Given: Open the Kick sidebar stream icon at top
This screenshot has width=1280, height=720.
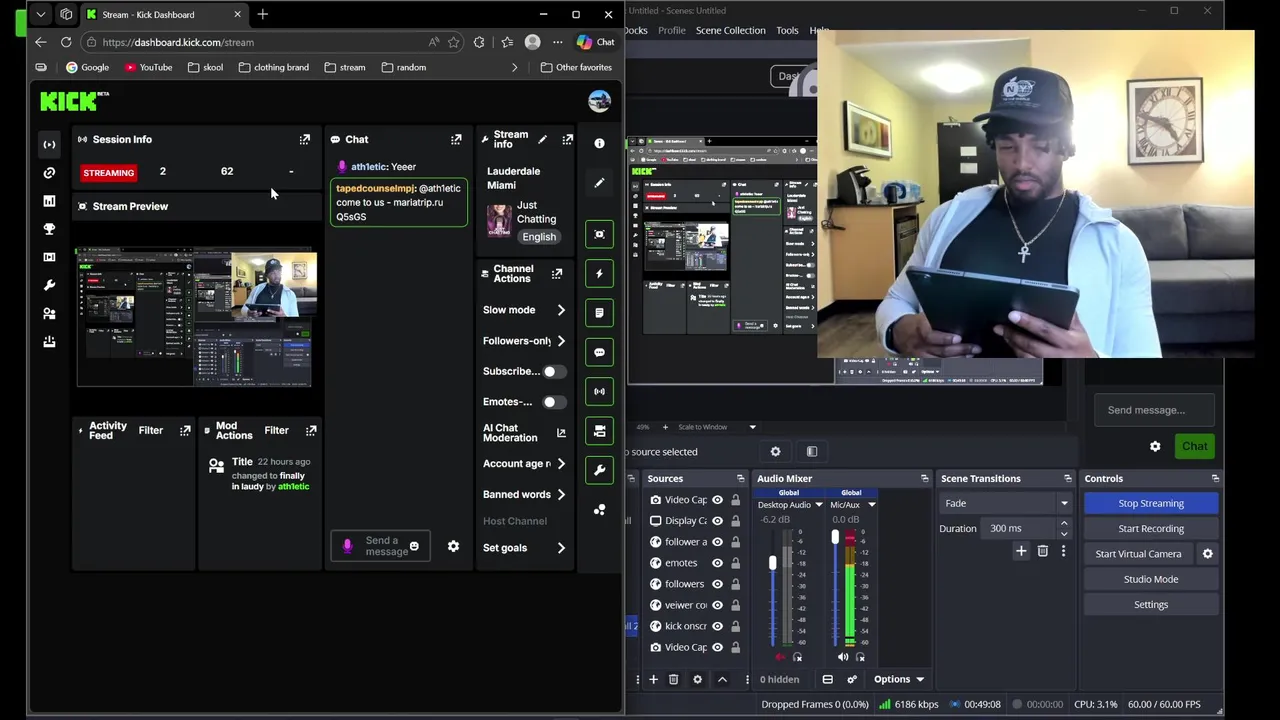Looking at the screenshot, I should point(49,144).
